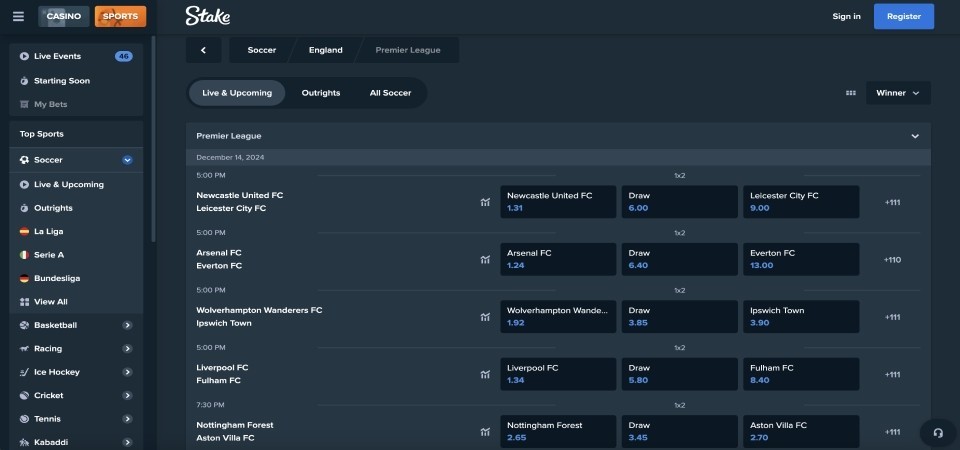
Task: Collapse the Premier League section
Action: point(915,136)
